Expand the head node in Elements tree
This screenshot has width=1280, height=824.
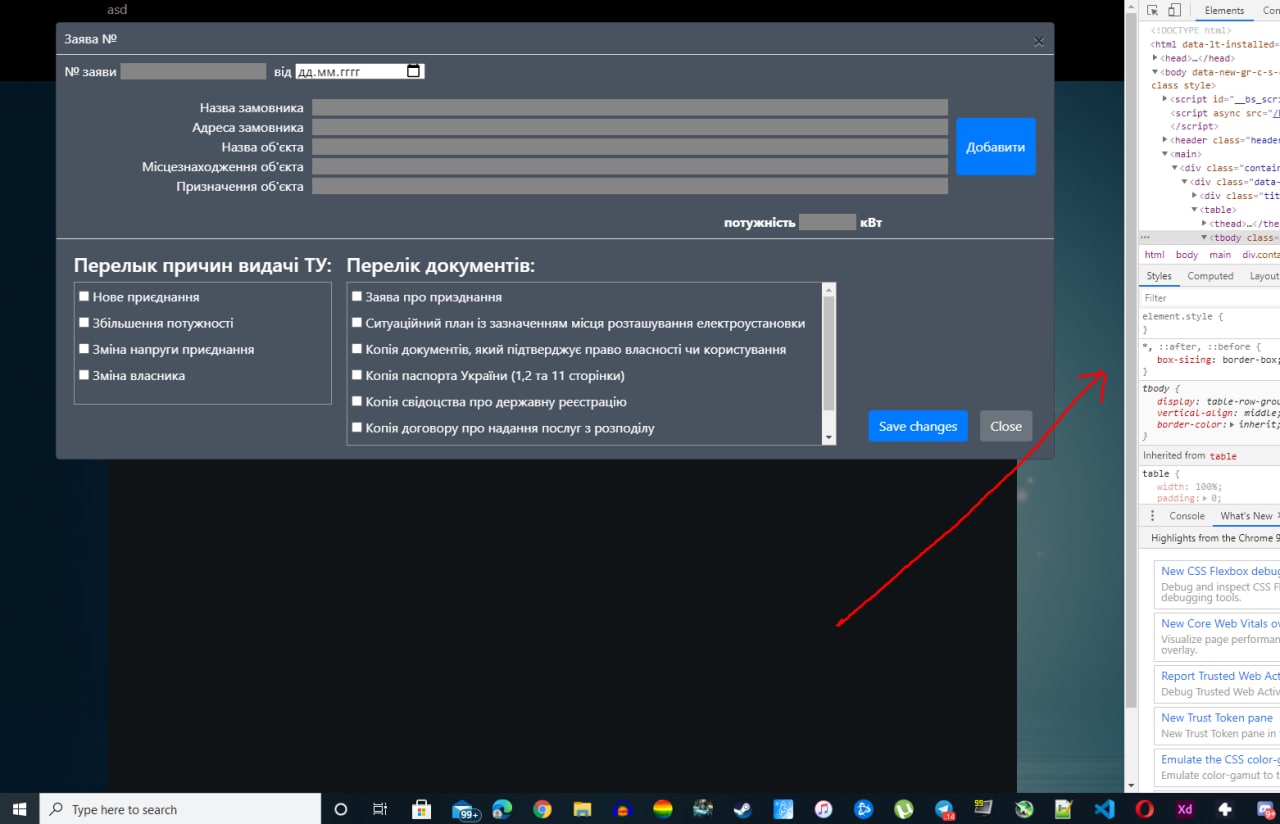tap(1155, 58)
